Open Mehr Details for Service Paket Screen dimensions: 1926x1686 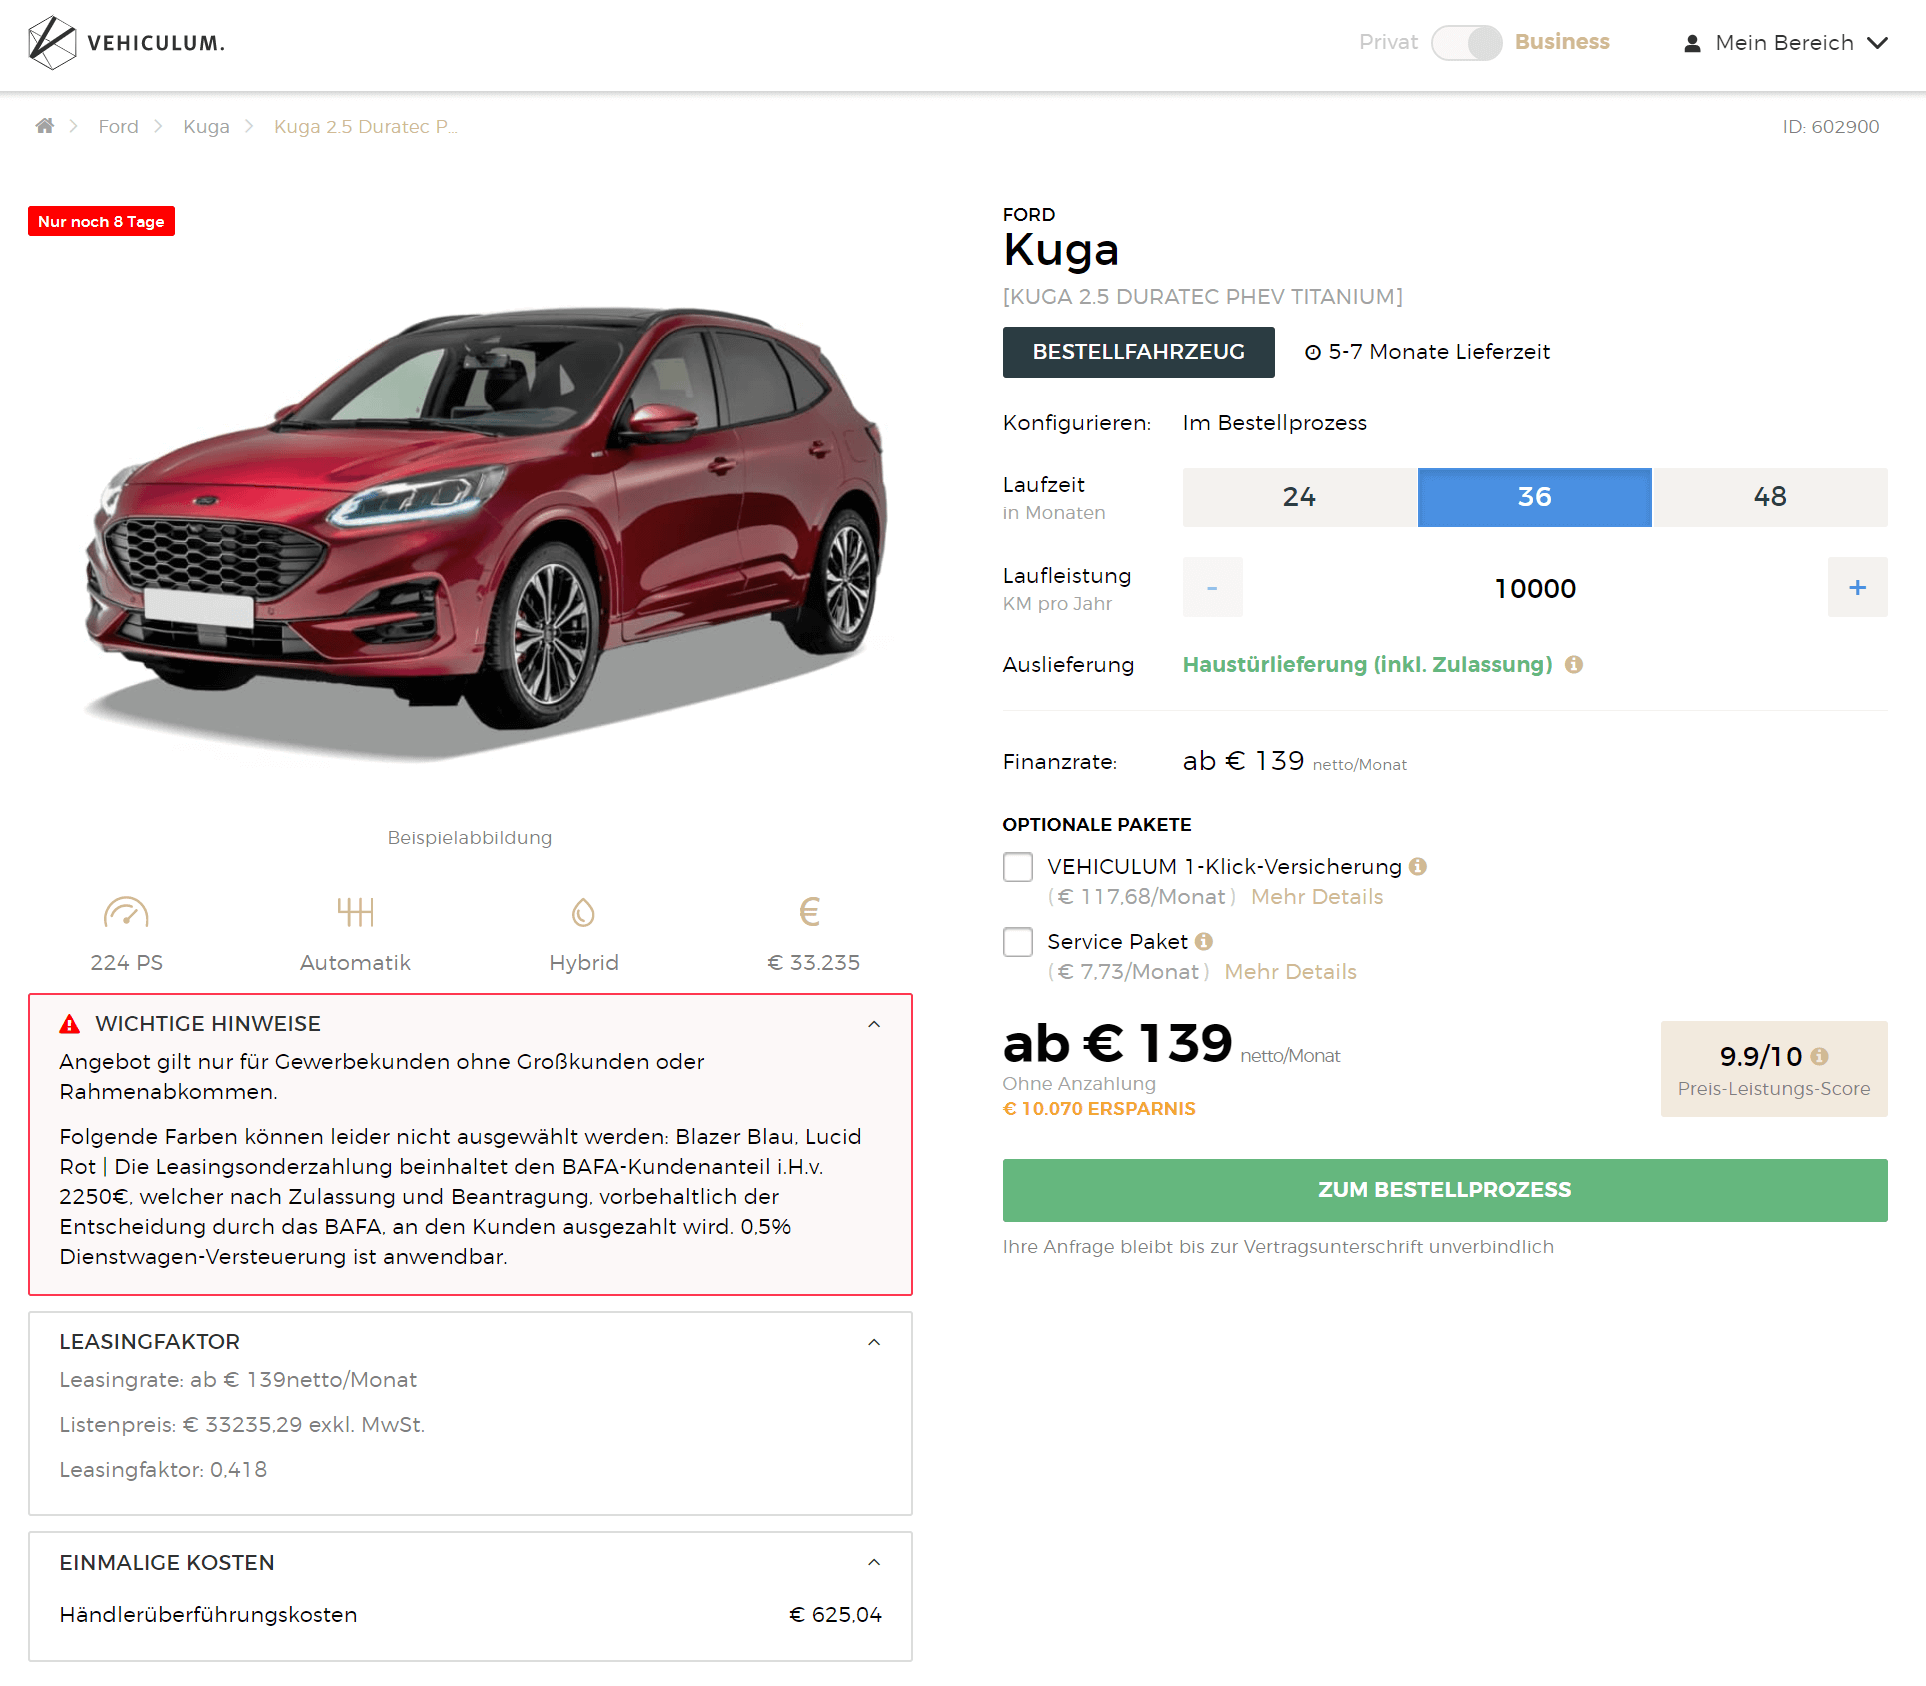1290,972
